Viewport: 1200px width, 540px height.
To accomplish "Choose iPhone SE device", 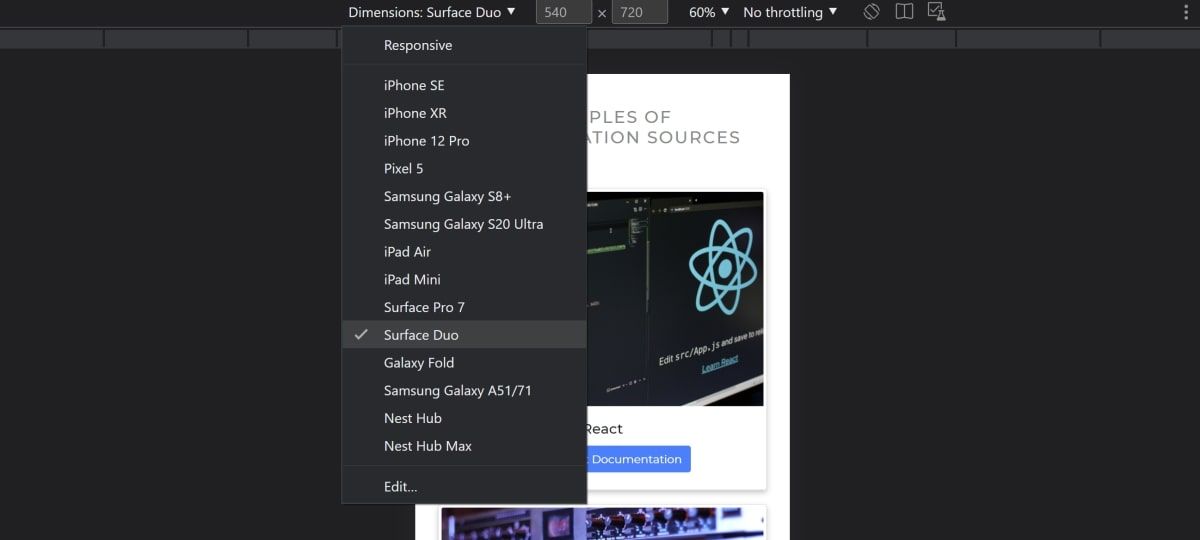I will click(x=464, y=85).
